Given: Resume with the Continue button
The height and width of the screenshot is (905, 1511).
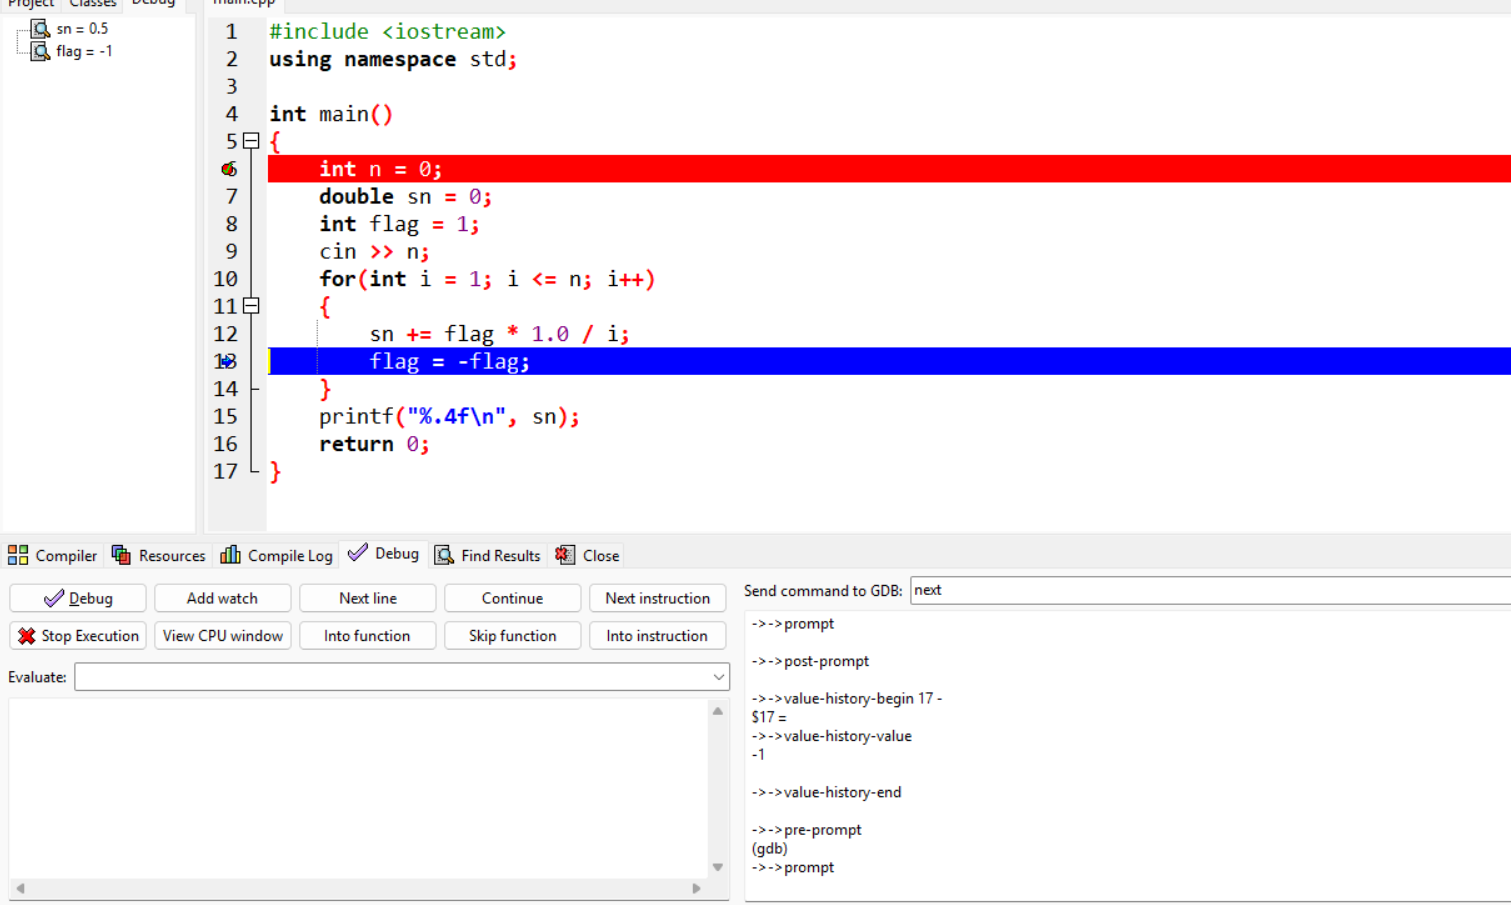Looking at the screenshot, I should (x=513, y=598).
